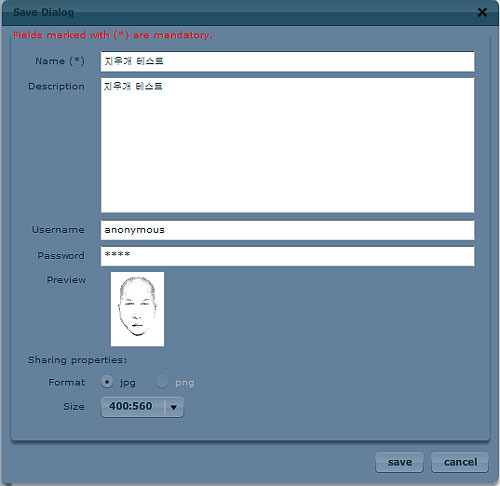Click into the Name (*) input field
Screen dimensions: 500x486
click(x=287, y=61)
